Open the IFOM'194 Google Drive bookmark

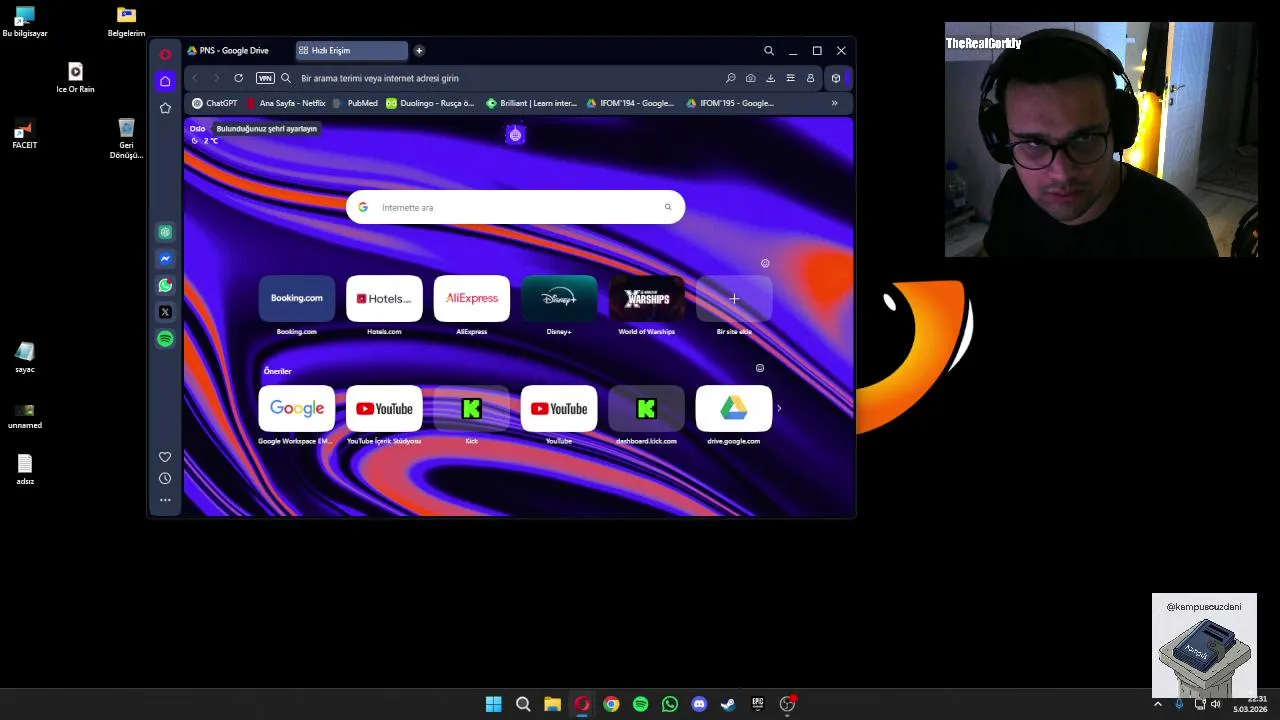(630, 103)
